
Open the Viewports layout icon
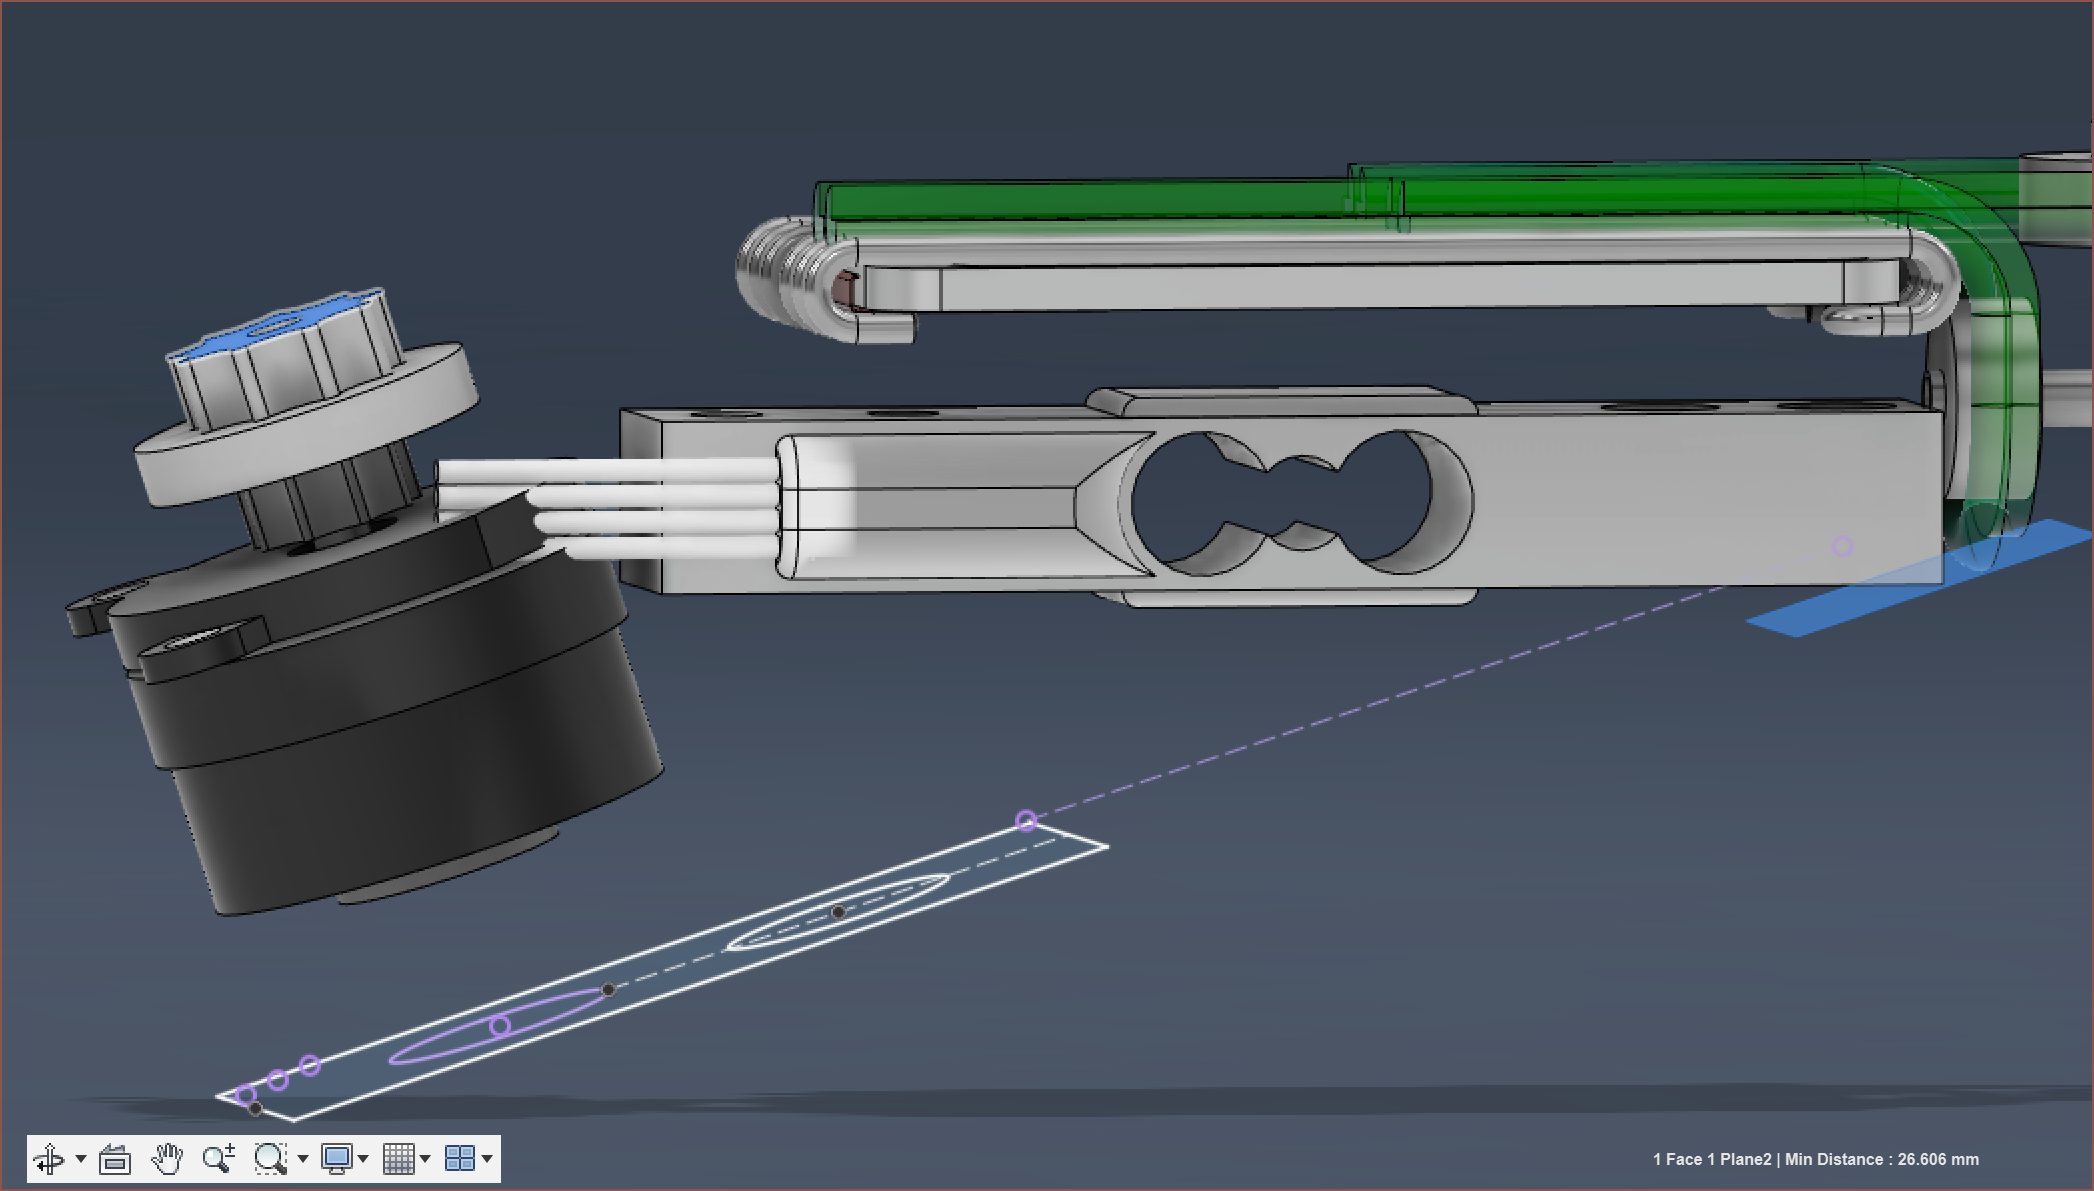(x=460, y=1159)
